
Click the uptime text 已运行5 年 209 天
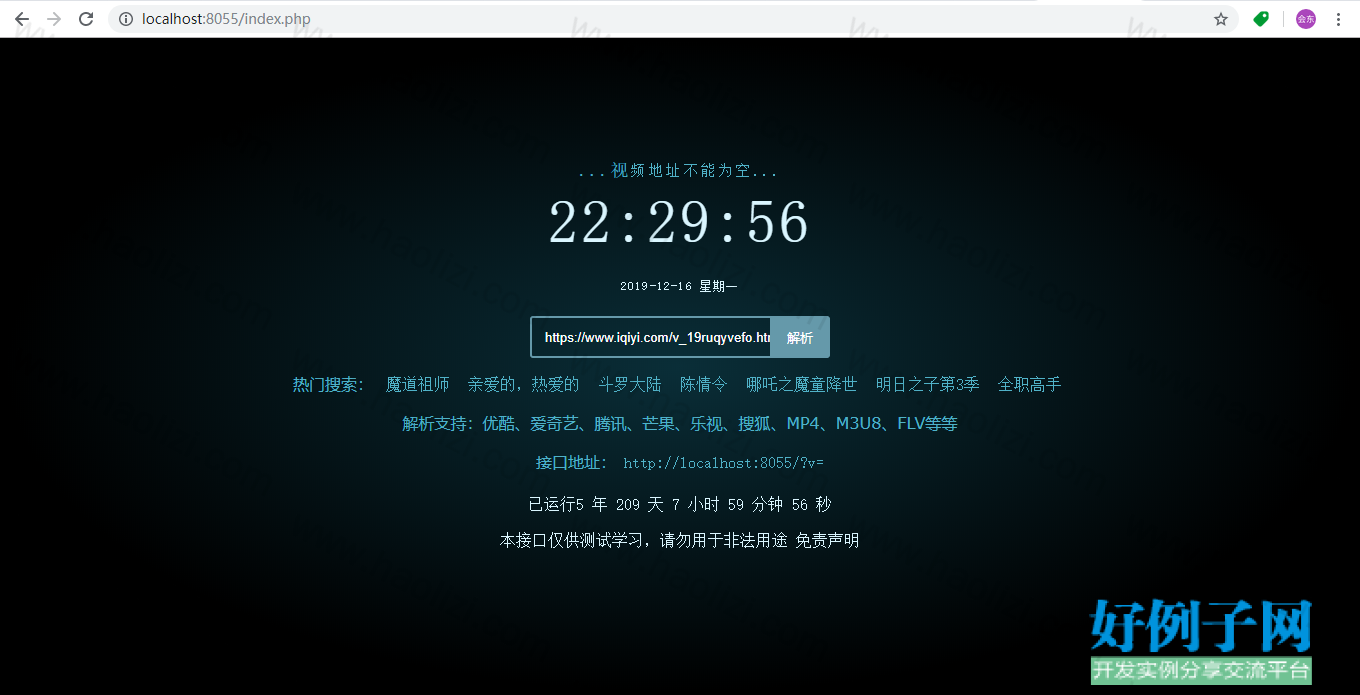679,504
